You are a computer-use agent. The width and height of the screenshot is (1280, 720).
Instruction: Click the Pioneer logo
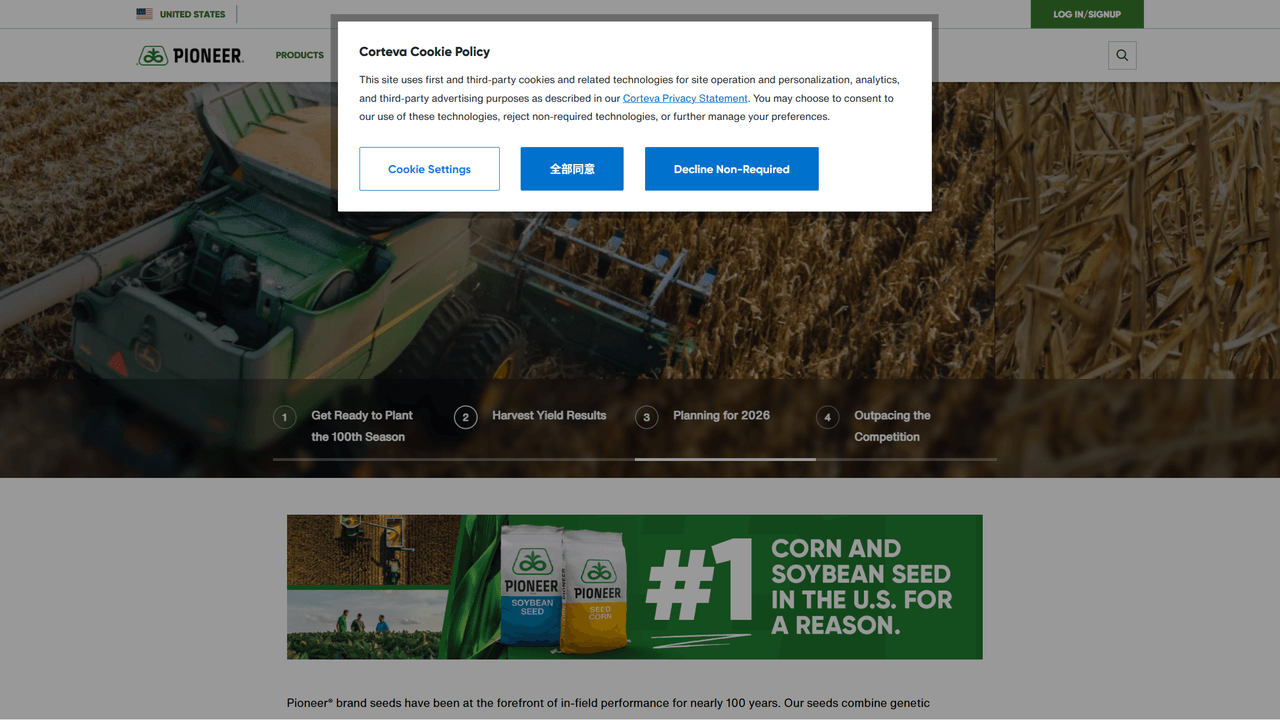pos(190,55)
